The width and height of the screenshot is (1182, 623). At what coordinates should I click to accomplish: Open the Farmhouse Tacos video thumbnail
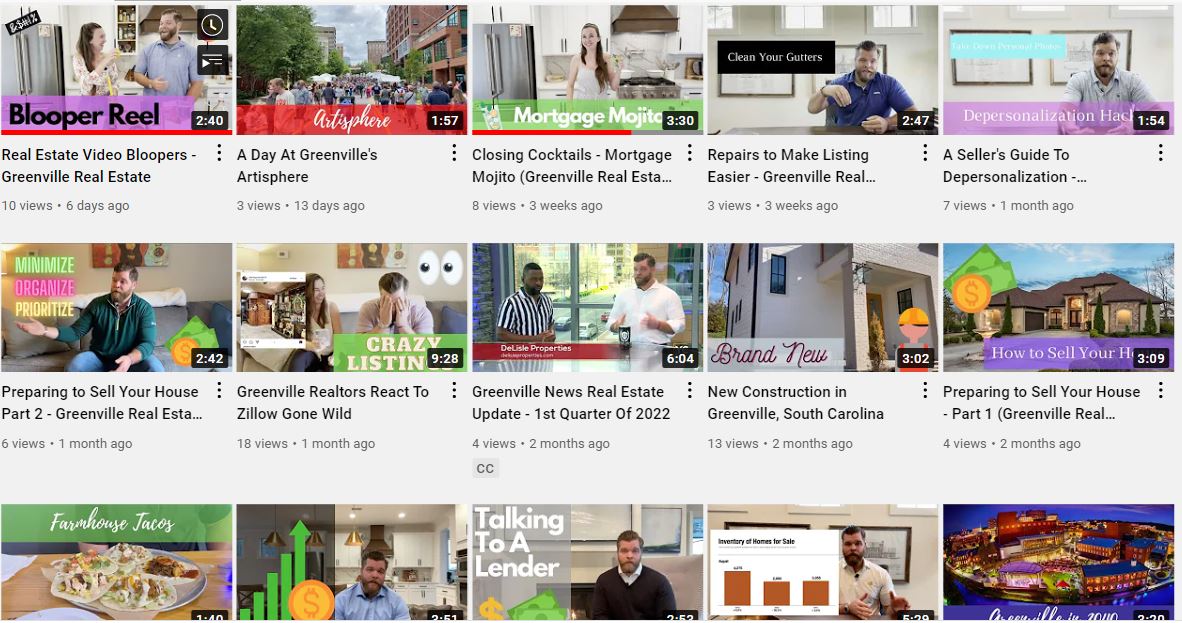tap(116, 563)
